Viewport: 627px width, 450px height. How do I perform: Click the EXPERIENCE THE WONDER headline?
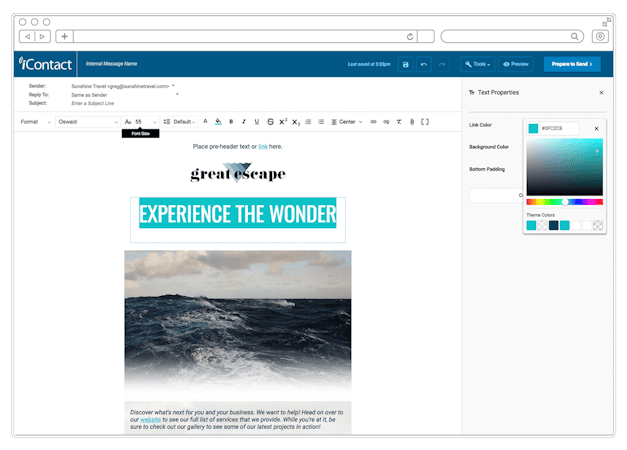pyautogui.click(x=238, y=213)
